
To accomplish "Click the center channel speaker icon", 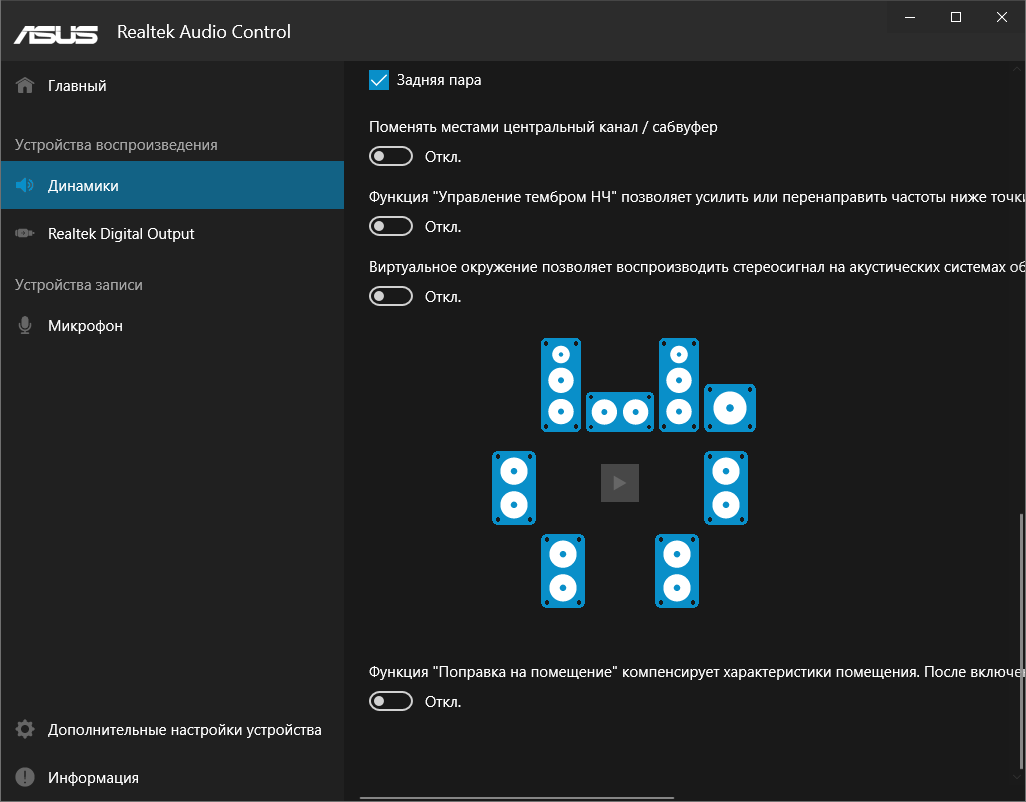I will pyautogui.click(x=619, y=411).
